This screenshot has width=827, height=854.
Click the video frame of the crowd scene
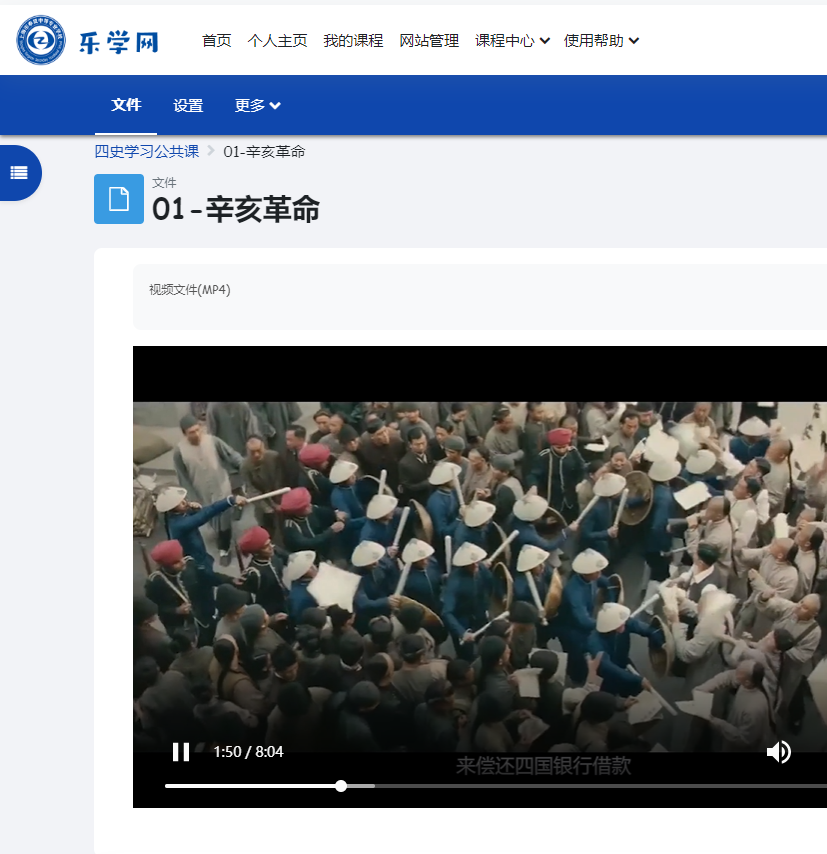(x=480, y=577)
